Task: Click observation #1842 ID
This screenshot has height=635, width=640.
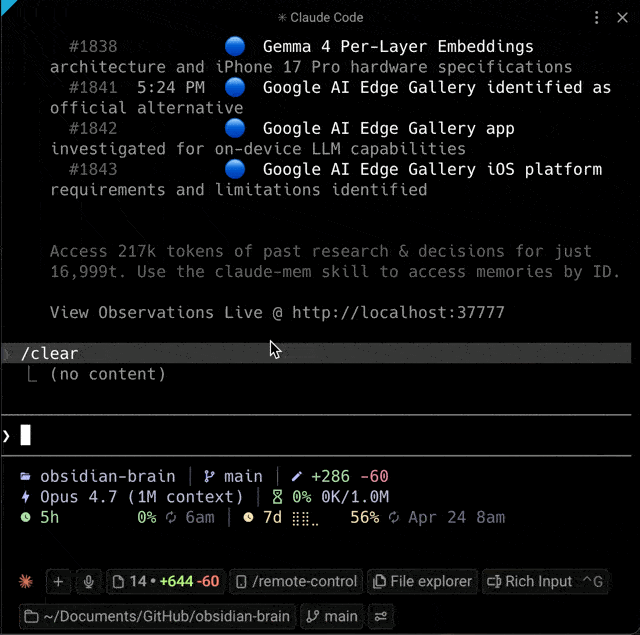Action: point(93,129)
